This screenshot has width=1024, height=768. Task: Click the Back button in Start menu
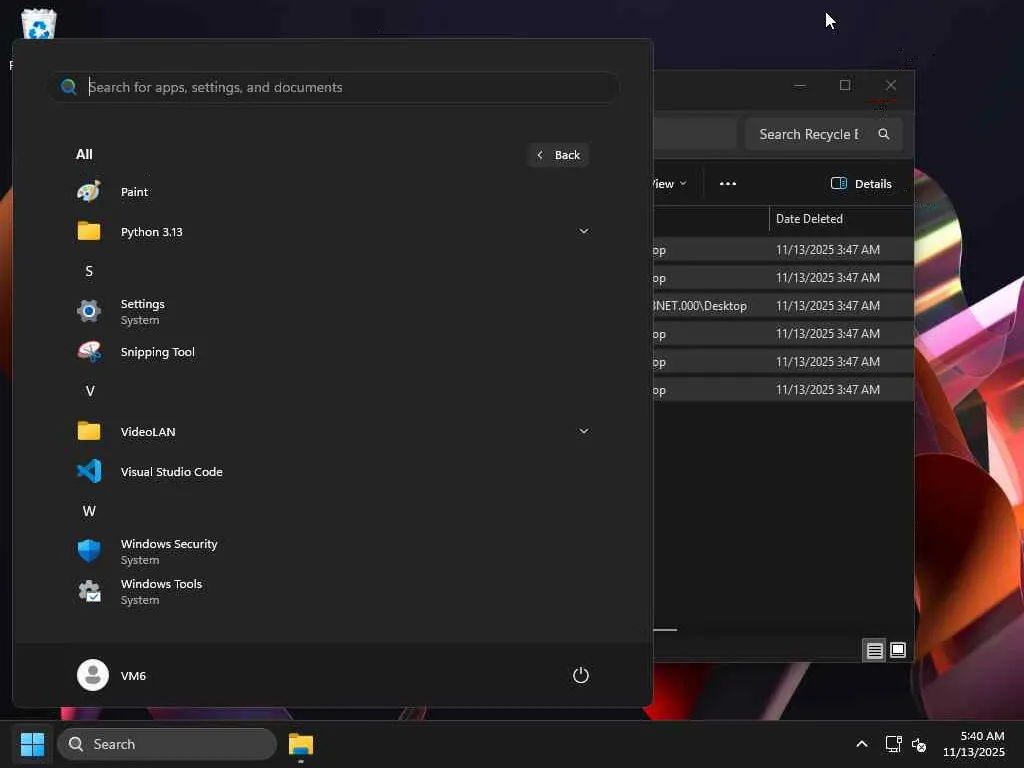558,155
